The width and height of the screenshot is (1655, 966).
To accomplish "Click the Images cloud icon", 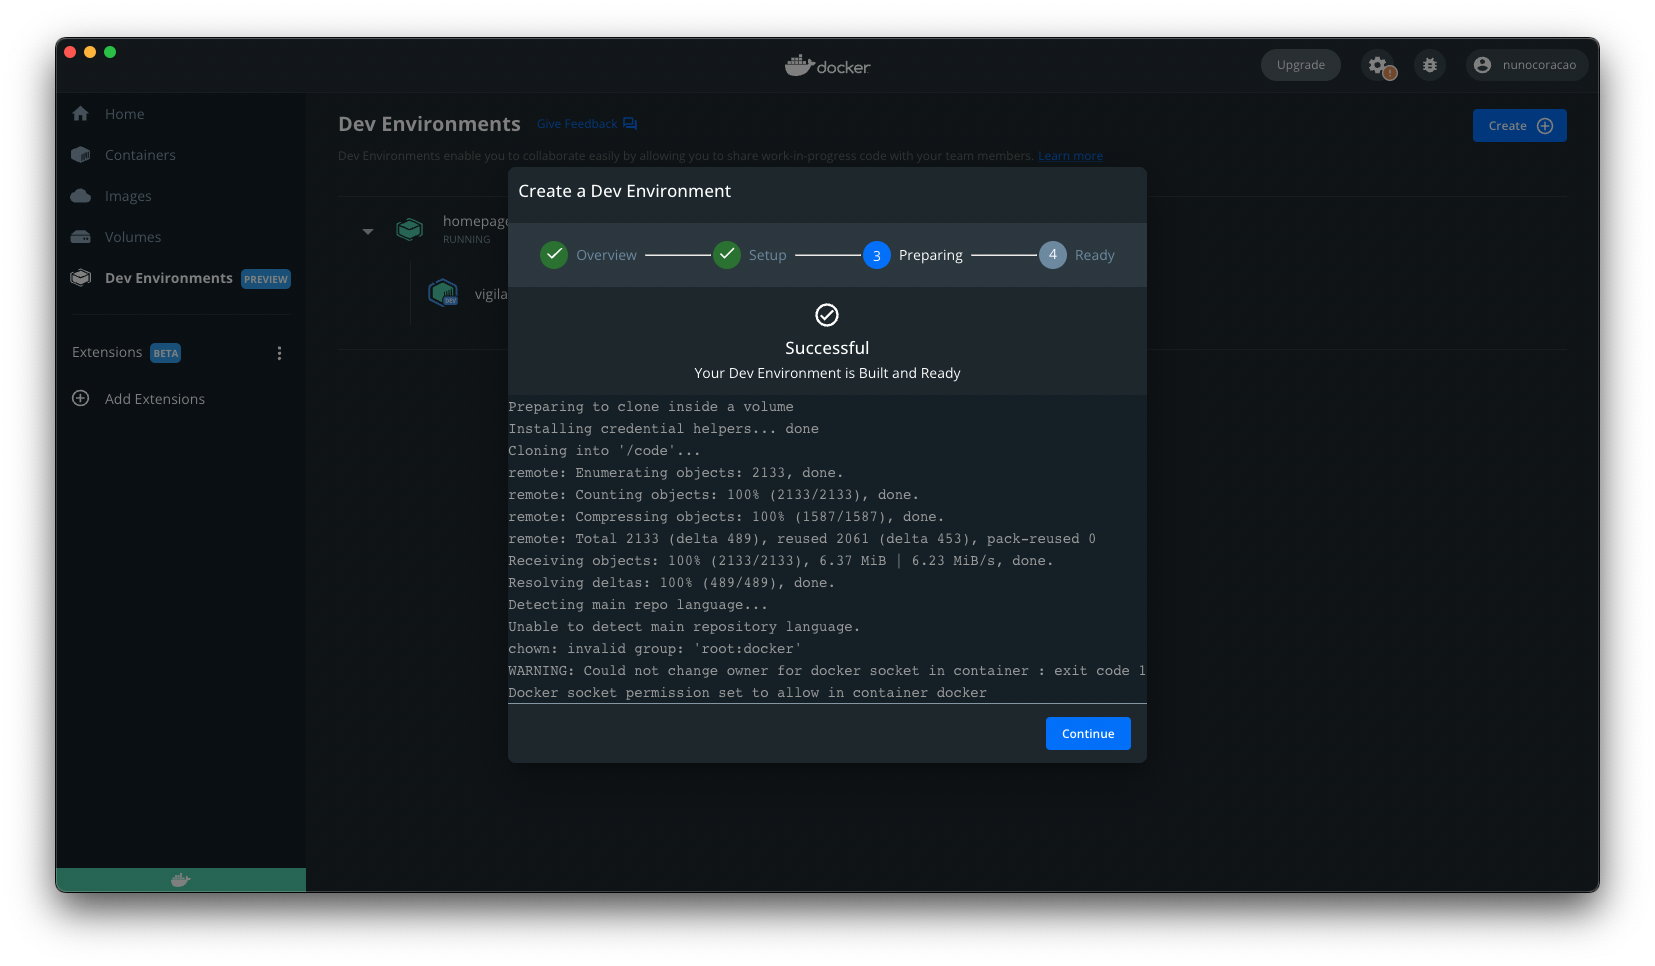I will 81,196.
